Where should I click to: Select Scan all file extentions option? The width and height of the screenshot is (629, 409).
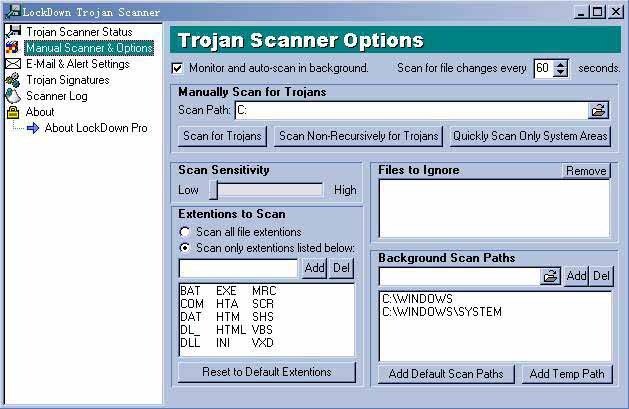185,231
